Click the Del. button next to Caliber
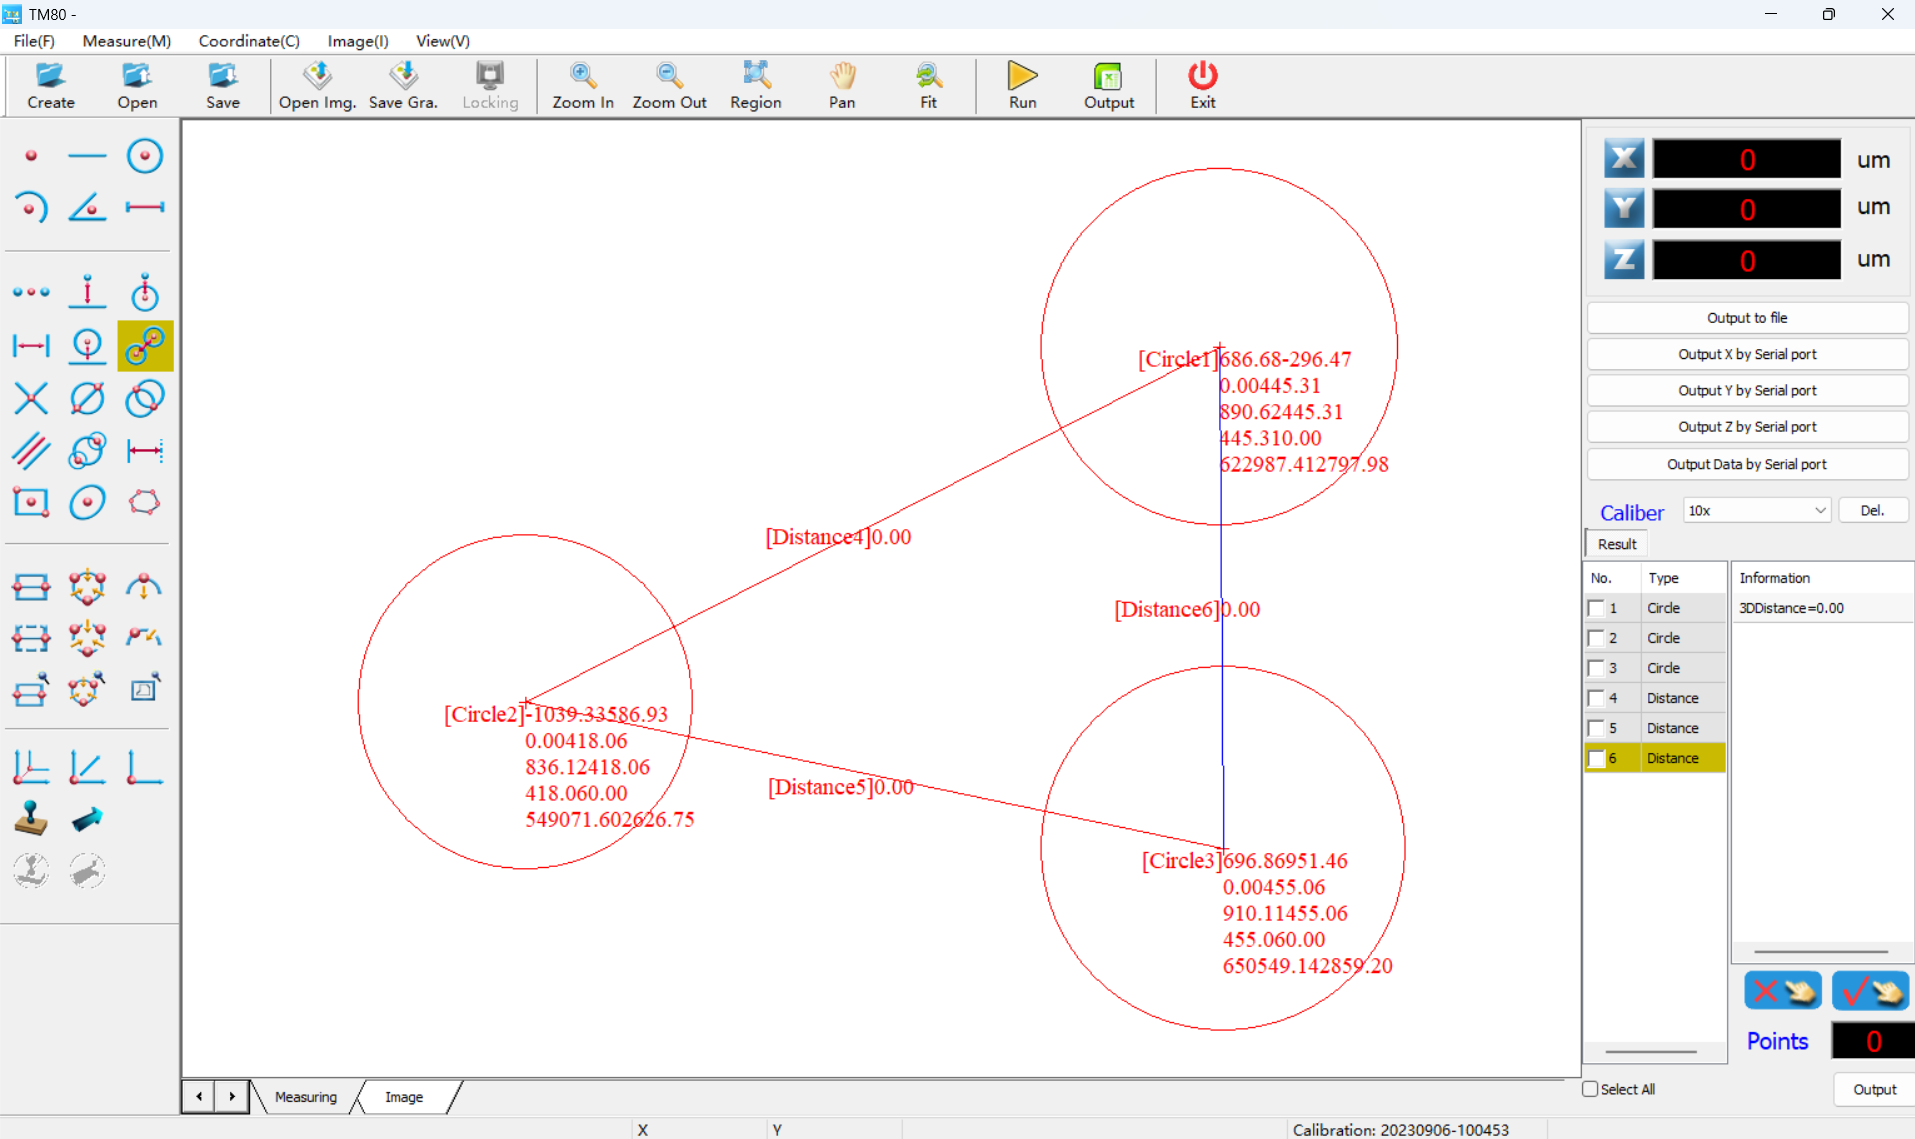This screenshot has width=1915, height=1139. pyautogui.click(x=1872, y=510)
